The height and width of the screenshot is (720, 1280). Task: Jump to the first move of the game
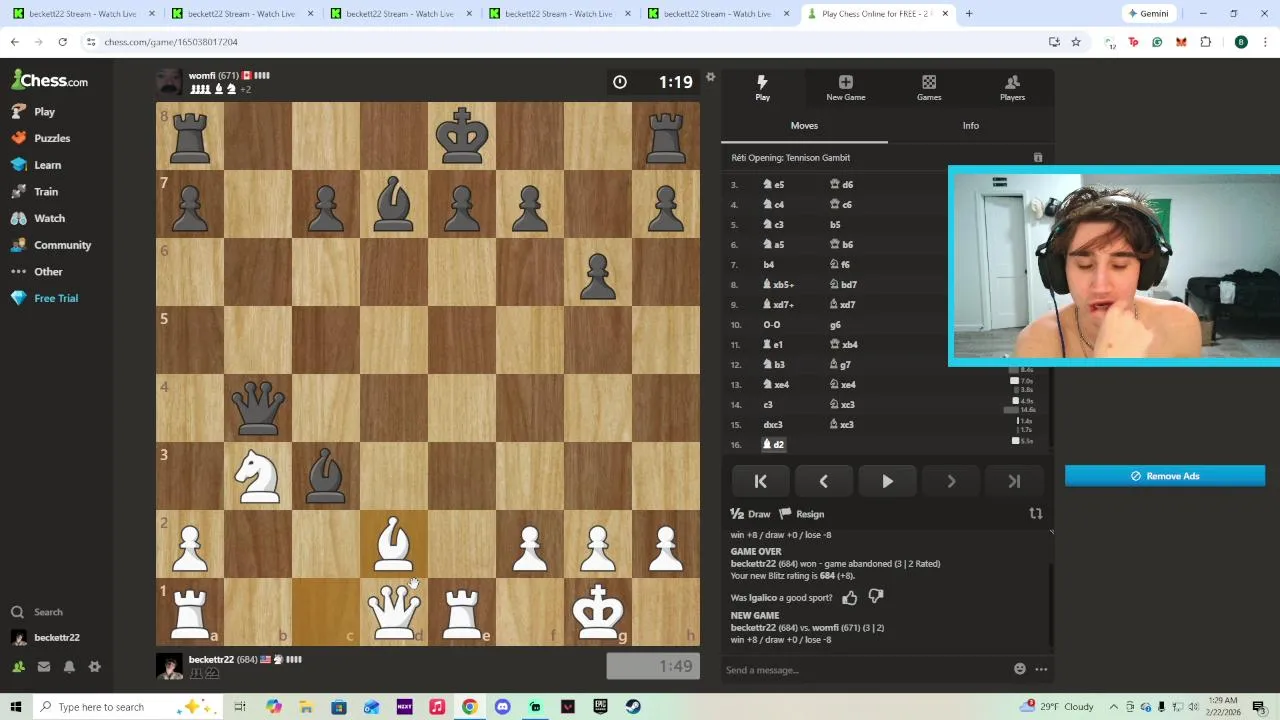[x=760, y=481]
